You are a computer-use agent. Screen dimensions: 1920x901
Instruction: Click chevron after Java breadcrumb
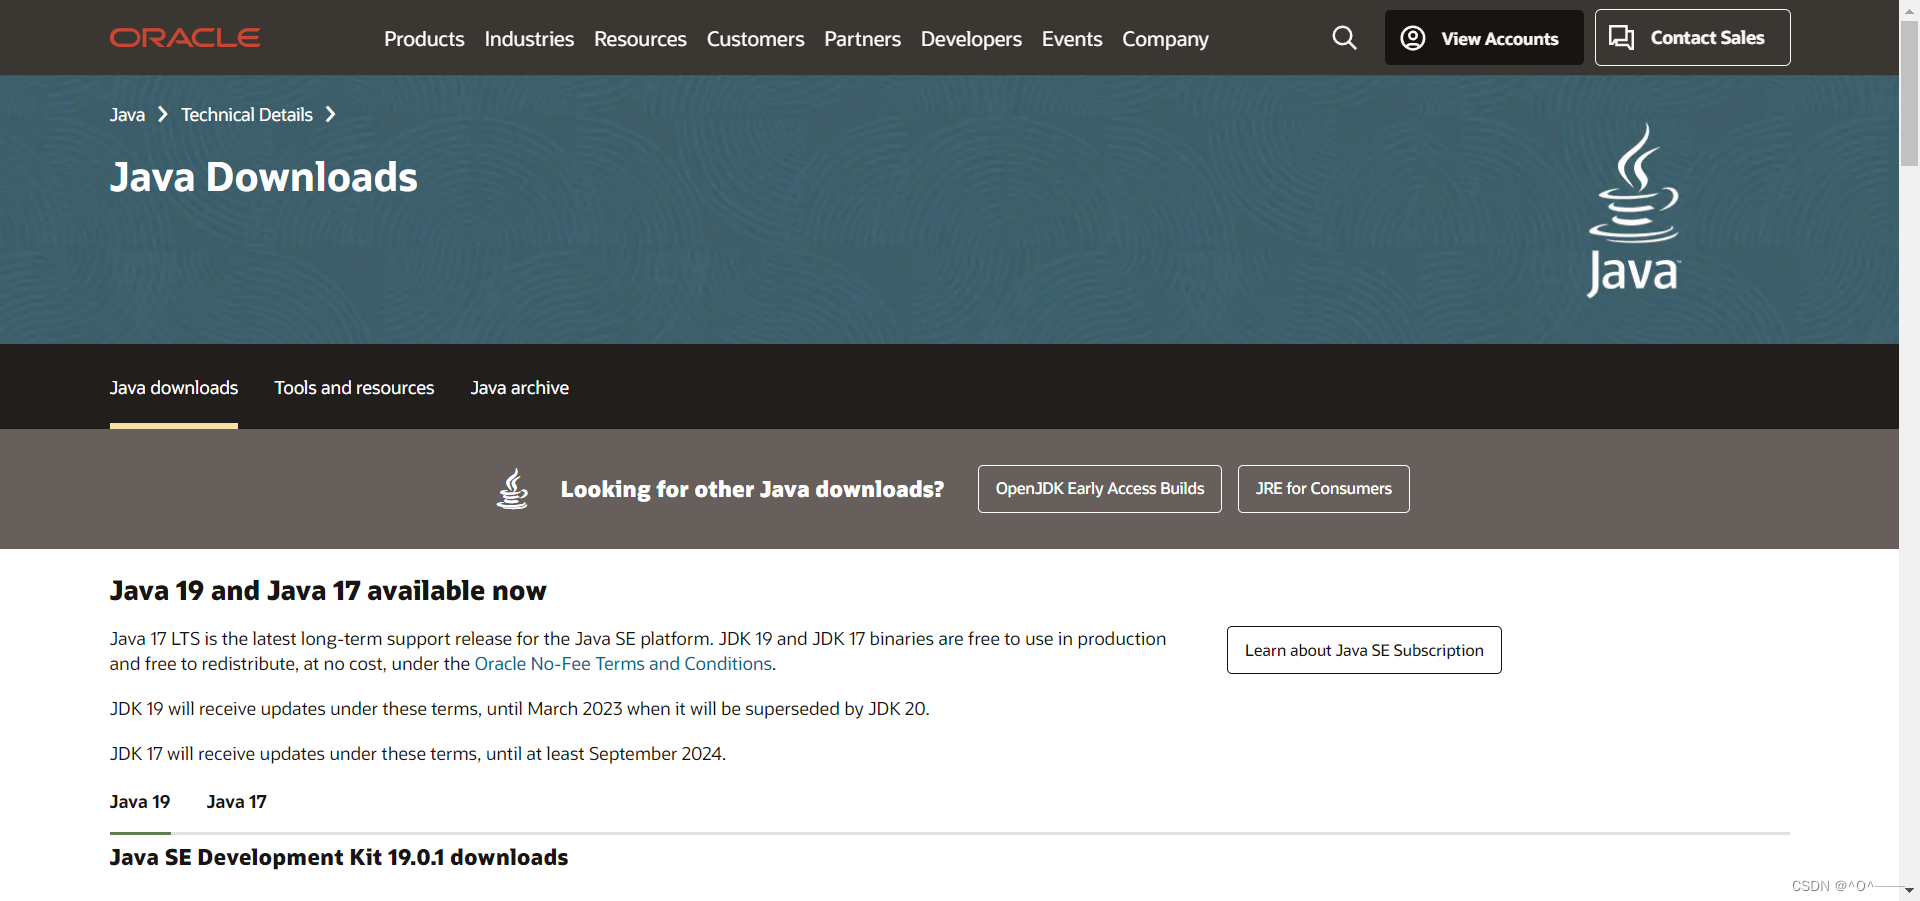pos(162,115)
